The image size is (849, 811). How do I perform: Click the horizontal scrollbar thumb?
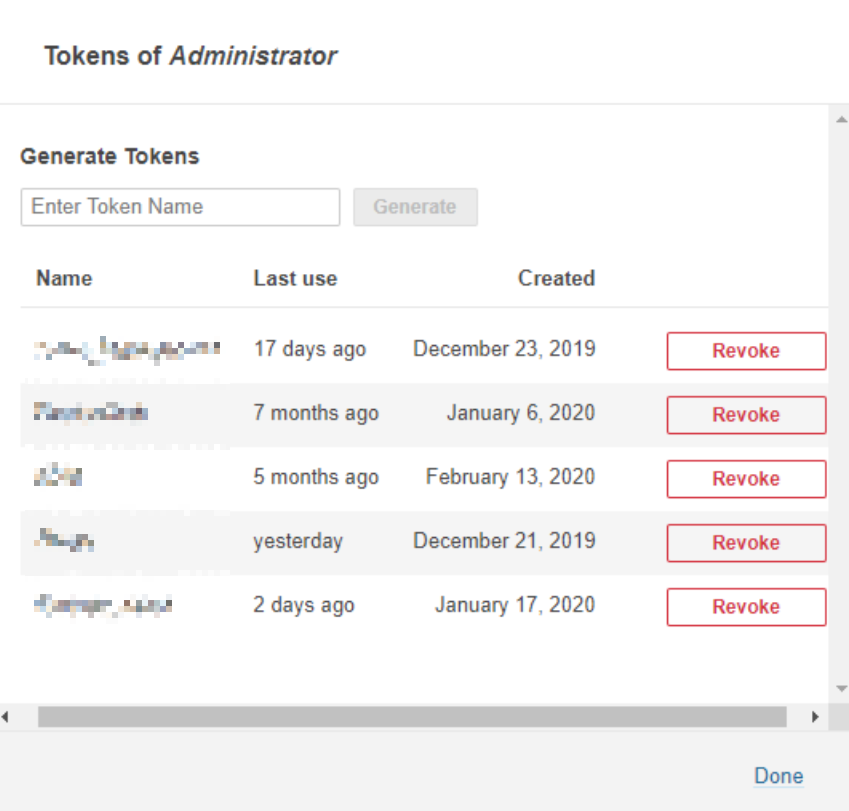point(412,717)
